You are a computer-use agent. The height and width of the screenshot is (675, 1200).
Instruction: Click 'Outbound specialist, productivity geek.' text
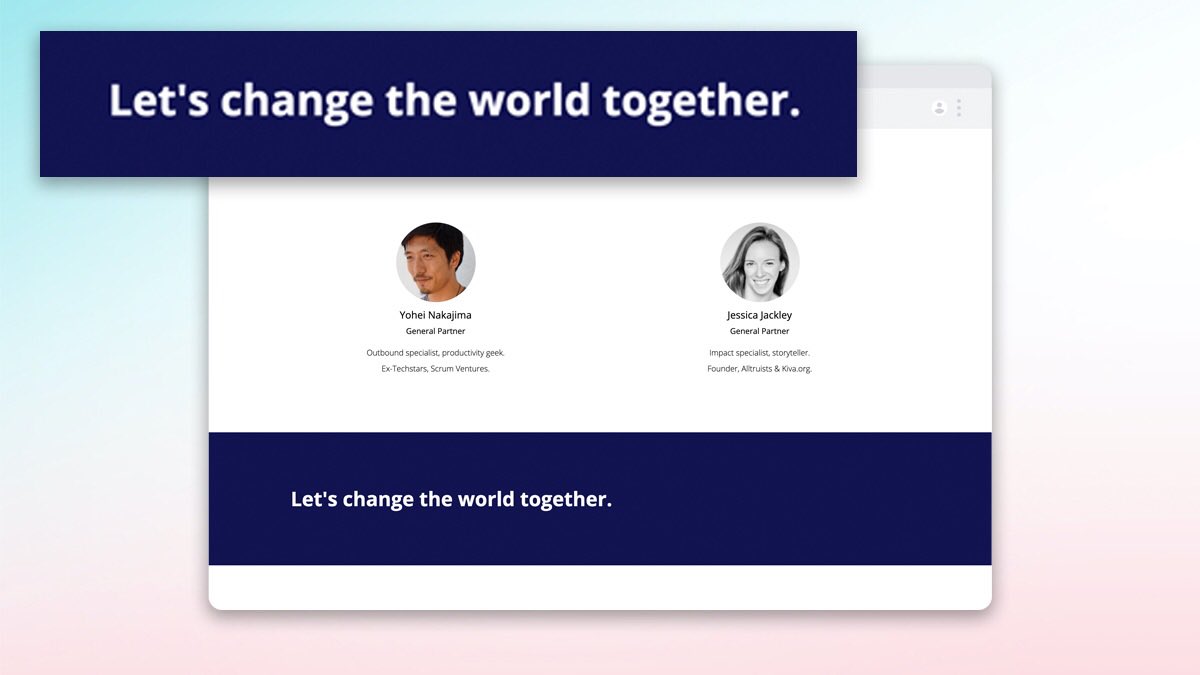[x=436, y=353]
